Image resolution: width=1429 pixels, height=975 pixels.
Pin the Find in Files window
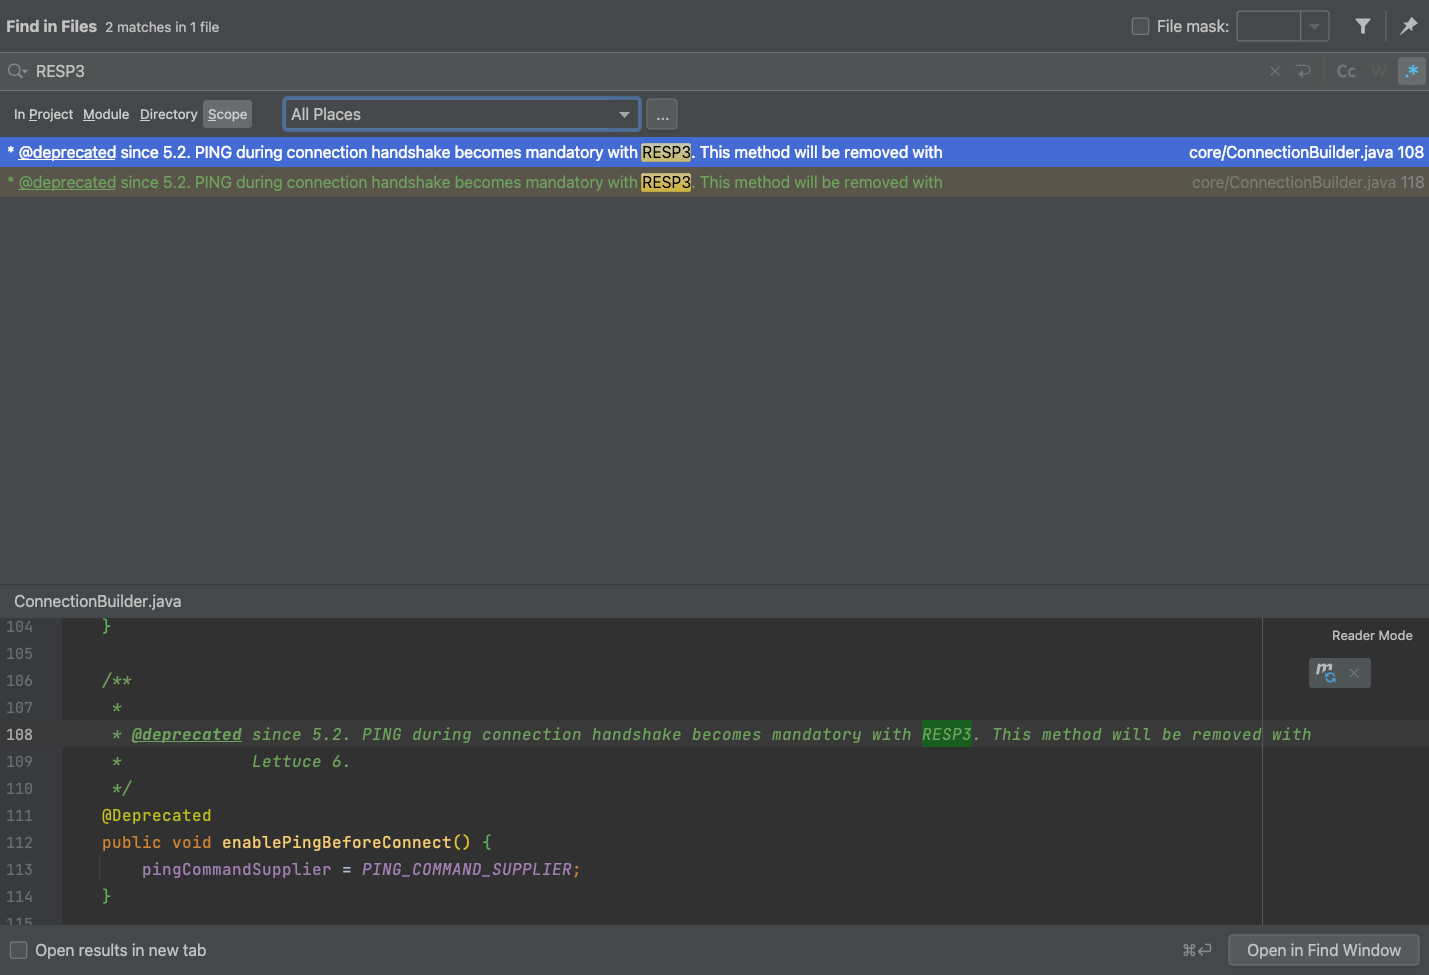(x=1409, y=26)
